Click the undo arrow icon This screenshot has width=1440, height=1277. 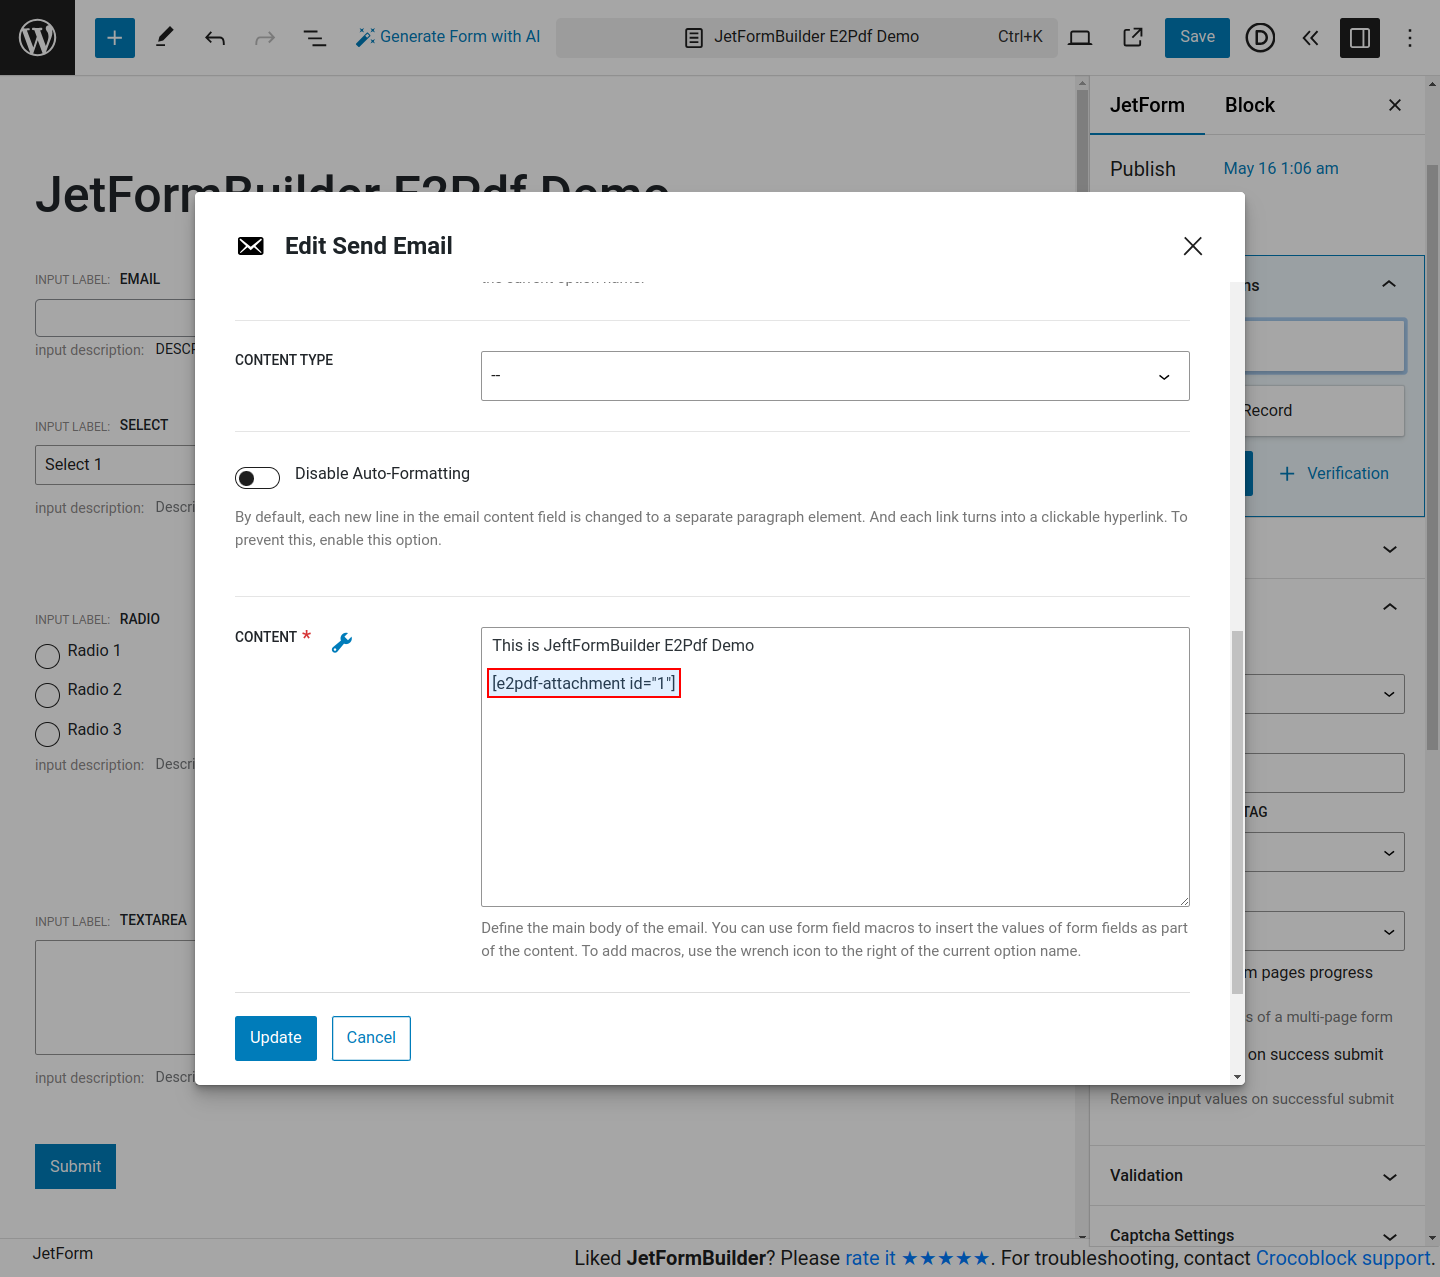click(215, 38)
